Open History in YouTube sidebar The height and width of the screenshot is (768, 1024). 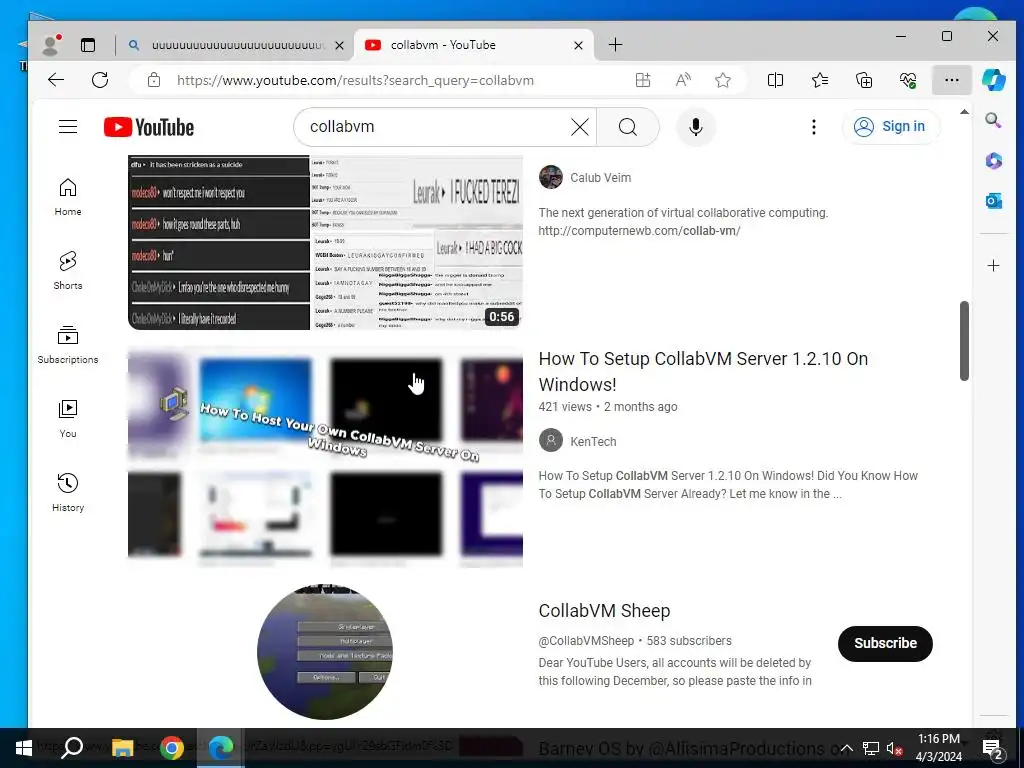tap(68, 492)
